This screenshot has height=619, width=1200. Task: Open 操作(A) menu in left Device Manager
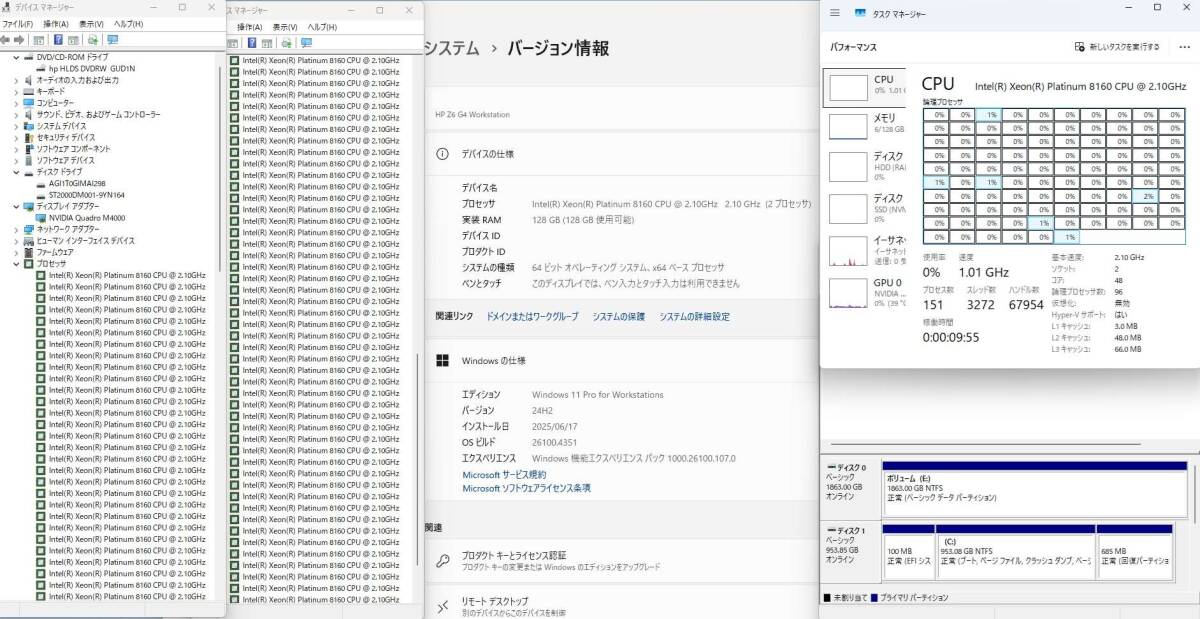point(55,24)
